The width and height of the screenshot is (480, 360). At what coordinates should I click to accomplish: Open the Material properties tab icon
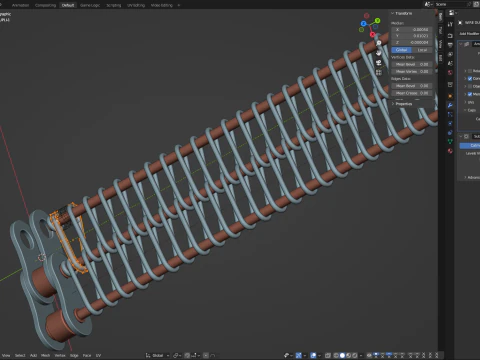tap(450, 151)
